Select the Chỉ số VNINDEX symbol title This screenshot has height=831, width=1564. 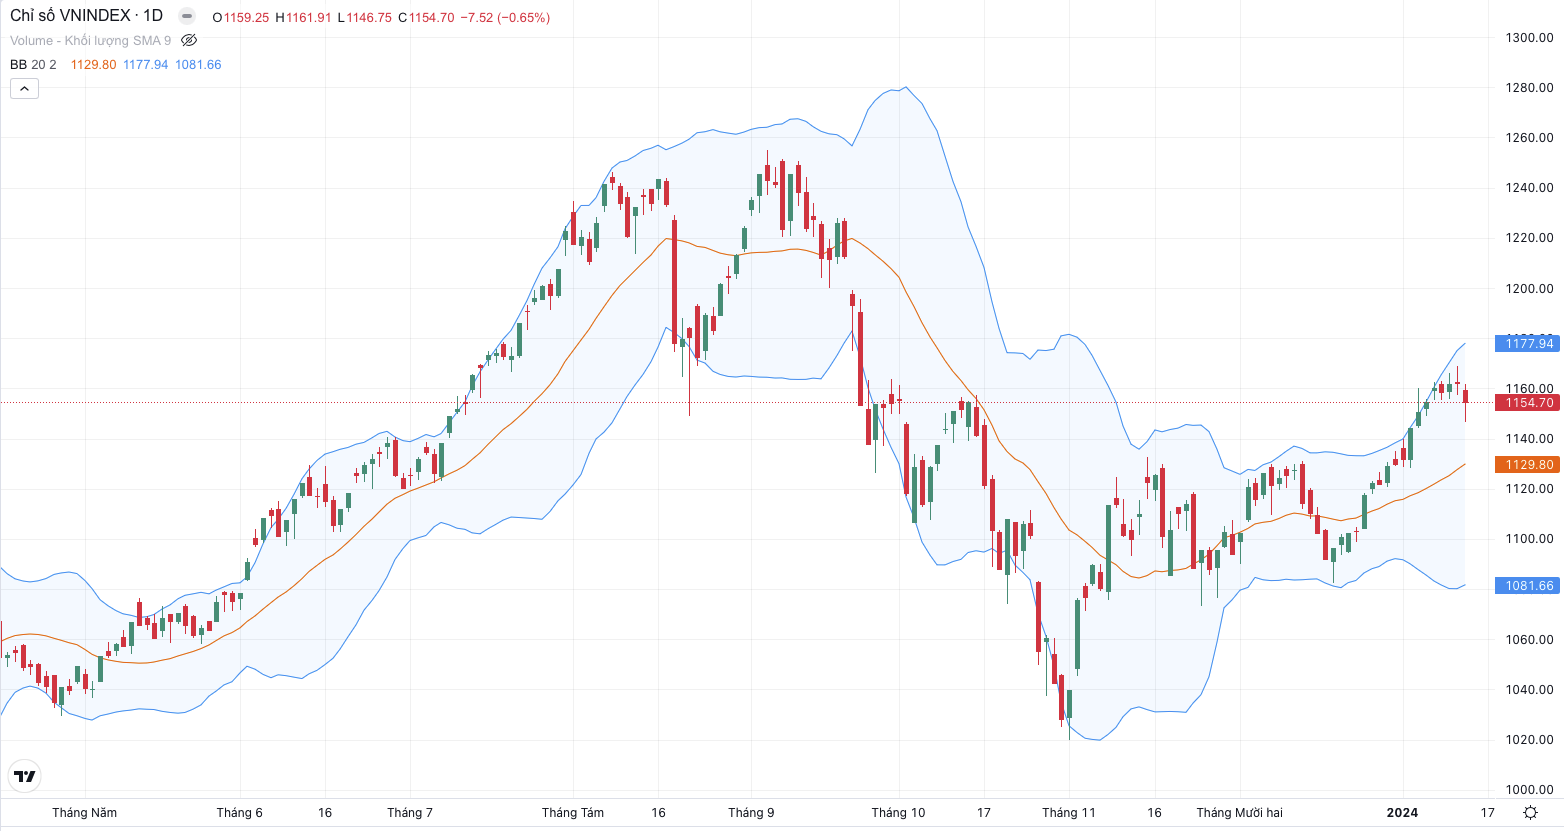pyautogui.click(x=86, y=16)
